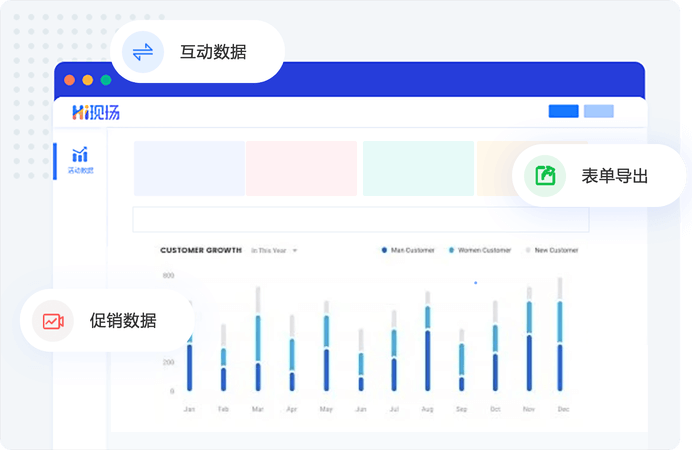Screen dimensions: 692x450
Task: Click the swap arrows icon beside 互动数据
Action: [x=143, y=52]
